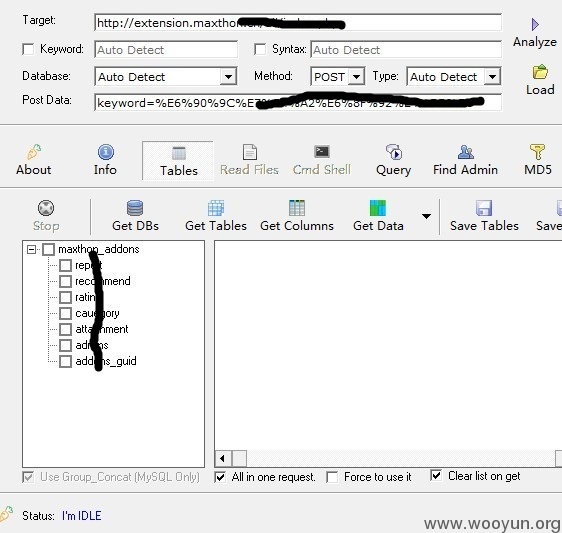Open the Info tab icon

coord(106,152)
